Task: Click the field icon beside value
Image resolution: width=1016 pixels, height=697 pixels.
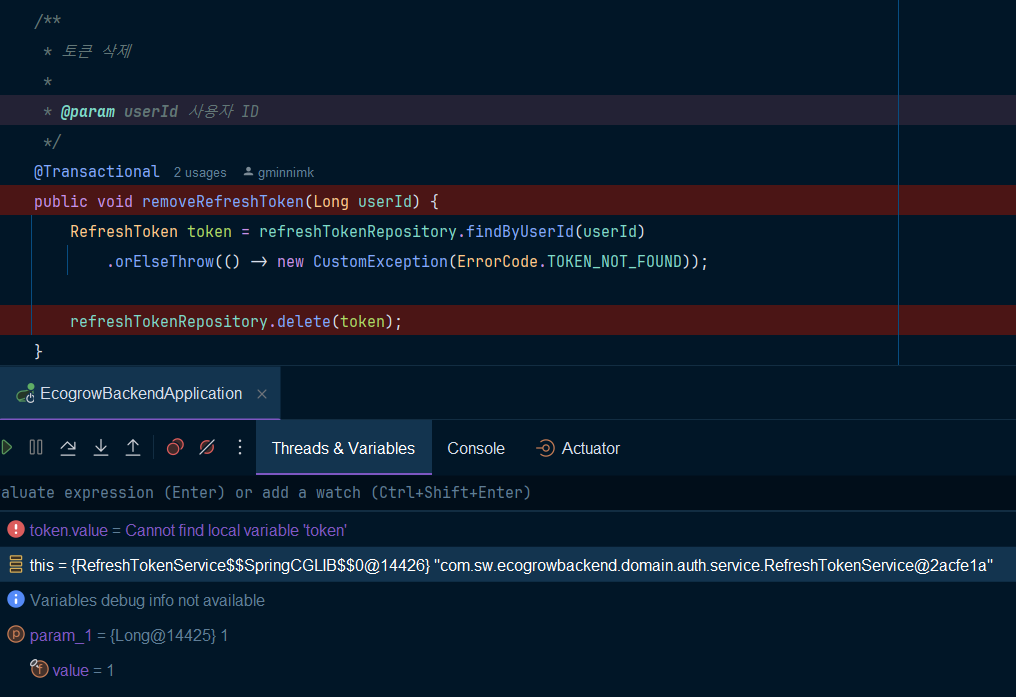Action: coord(39,668)
